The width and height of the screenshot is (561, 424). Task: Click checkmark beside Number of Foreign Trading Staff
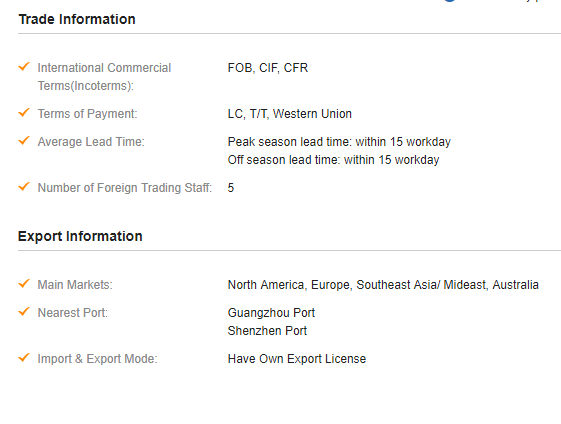point(24,186)
